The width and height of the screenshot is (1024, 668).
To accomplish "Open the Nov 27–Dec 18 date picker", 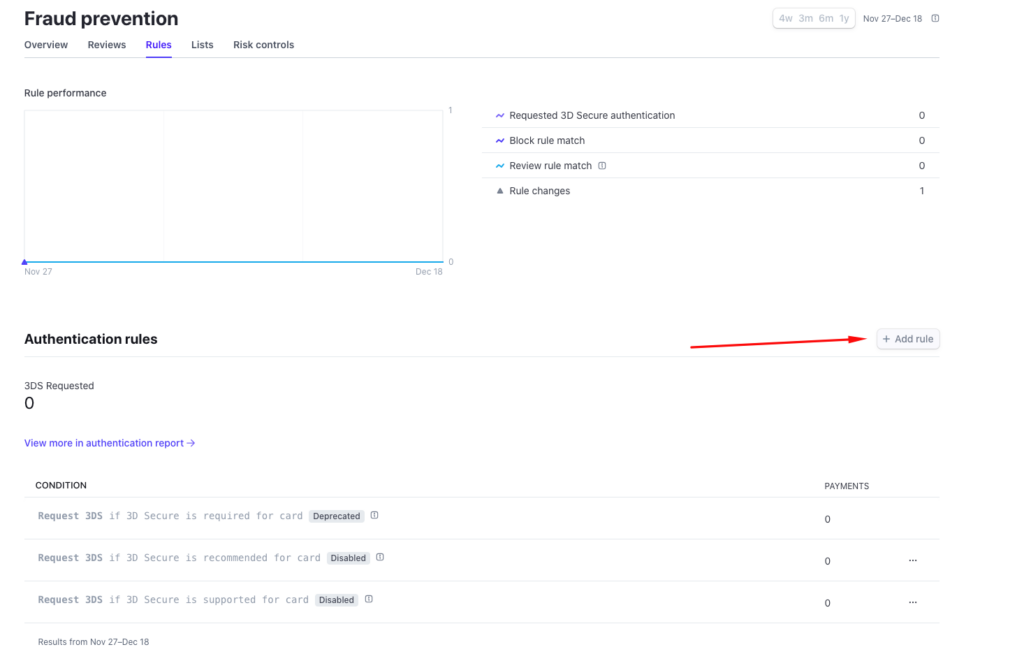I will [x=894, y=18].
